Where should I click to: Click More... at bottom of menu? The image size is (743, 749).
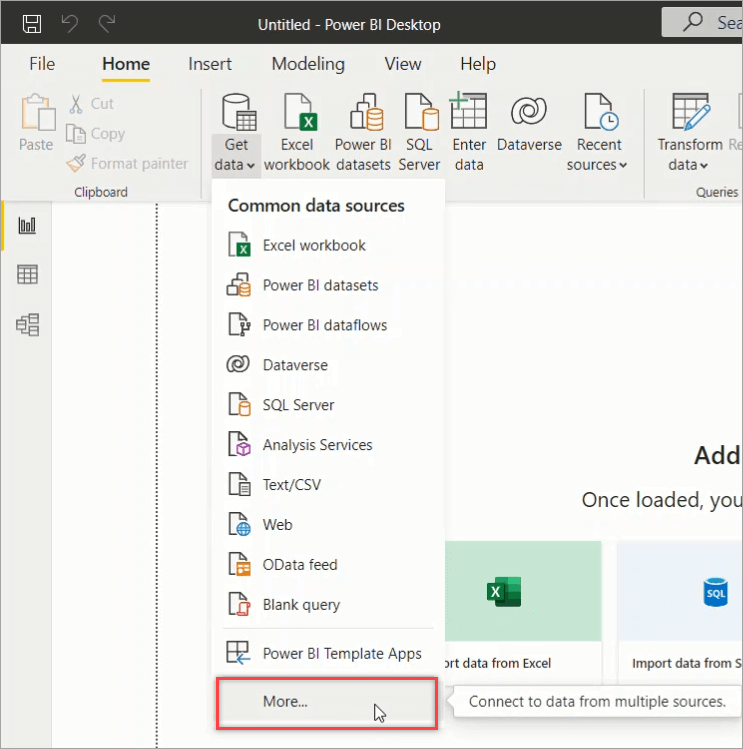tap(327, 703)
